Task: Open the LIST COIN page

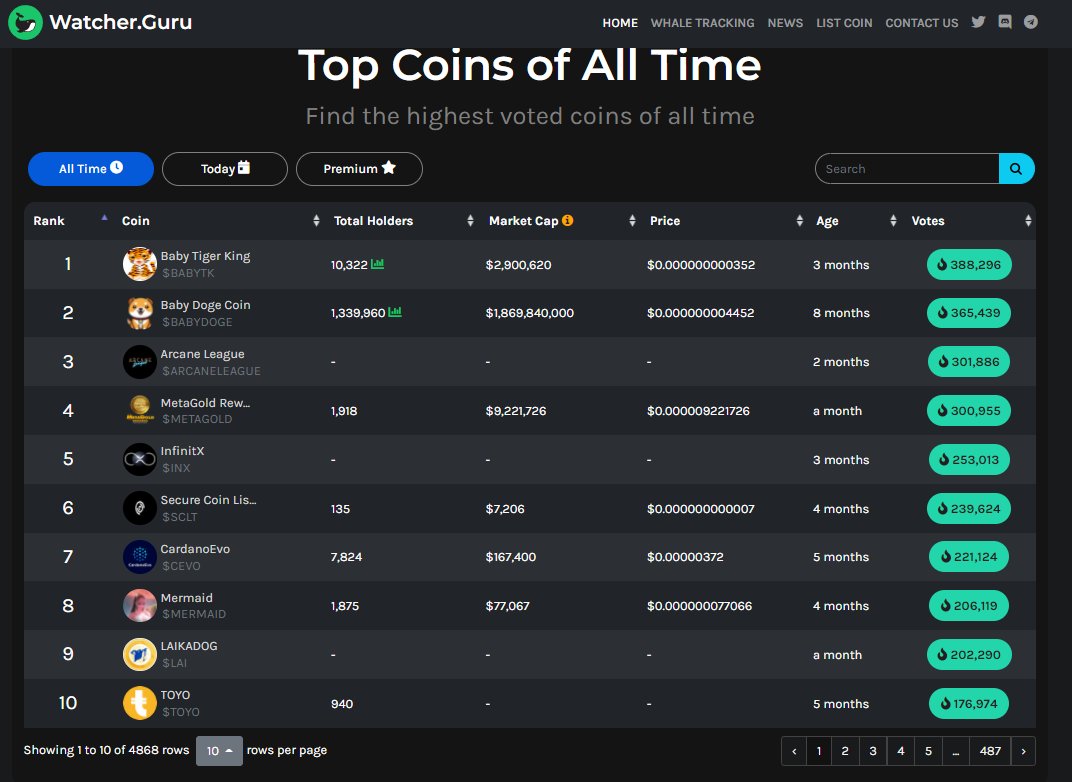Action: (844, 23)
